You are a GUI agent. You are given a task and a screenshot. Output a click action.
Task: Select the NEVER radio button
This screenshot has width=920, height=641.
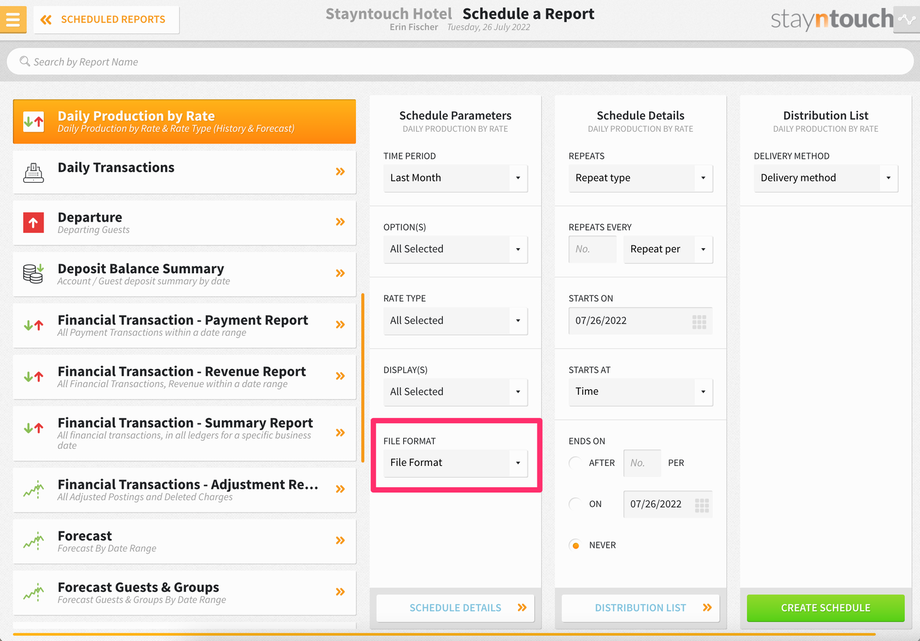tap(575, 545)
